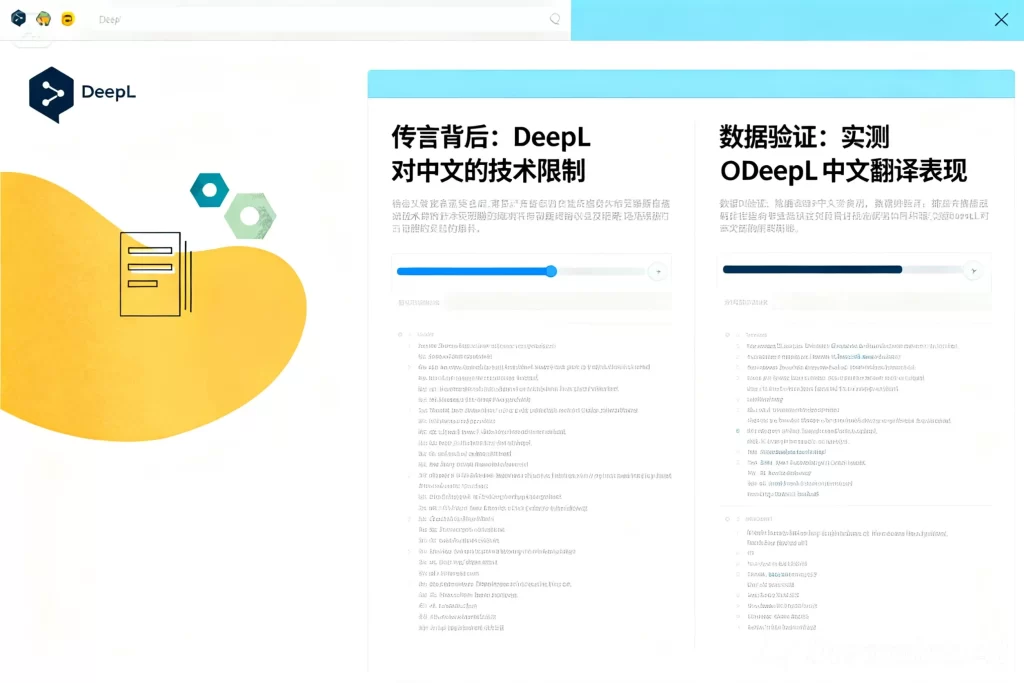
Task: Click the yellow circular app icon in the title bar
Action: pos(68,18)
